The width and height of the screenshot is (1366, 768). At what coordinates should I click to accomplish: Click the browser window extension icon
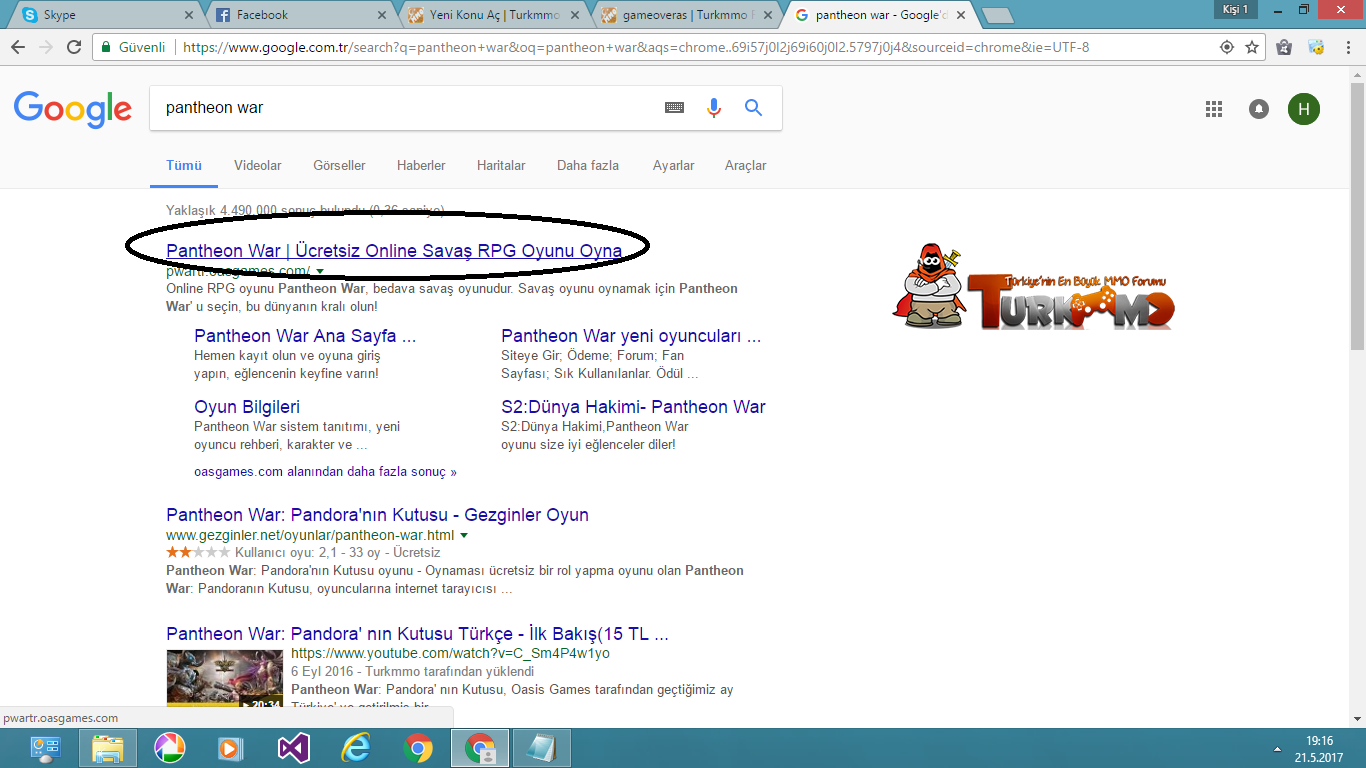[x=1317, y=47]
